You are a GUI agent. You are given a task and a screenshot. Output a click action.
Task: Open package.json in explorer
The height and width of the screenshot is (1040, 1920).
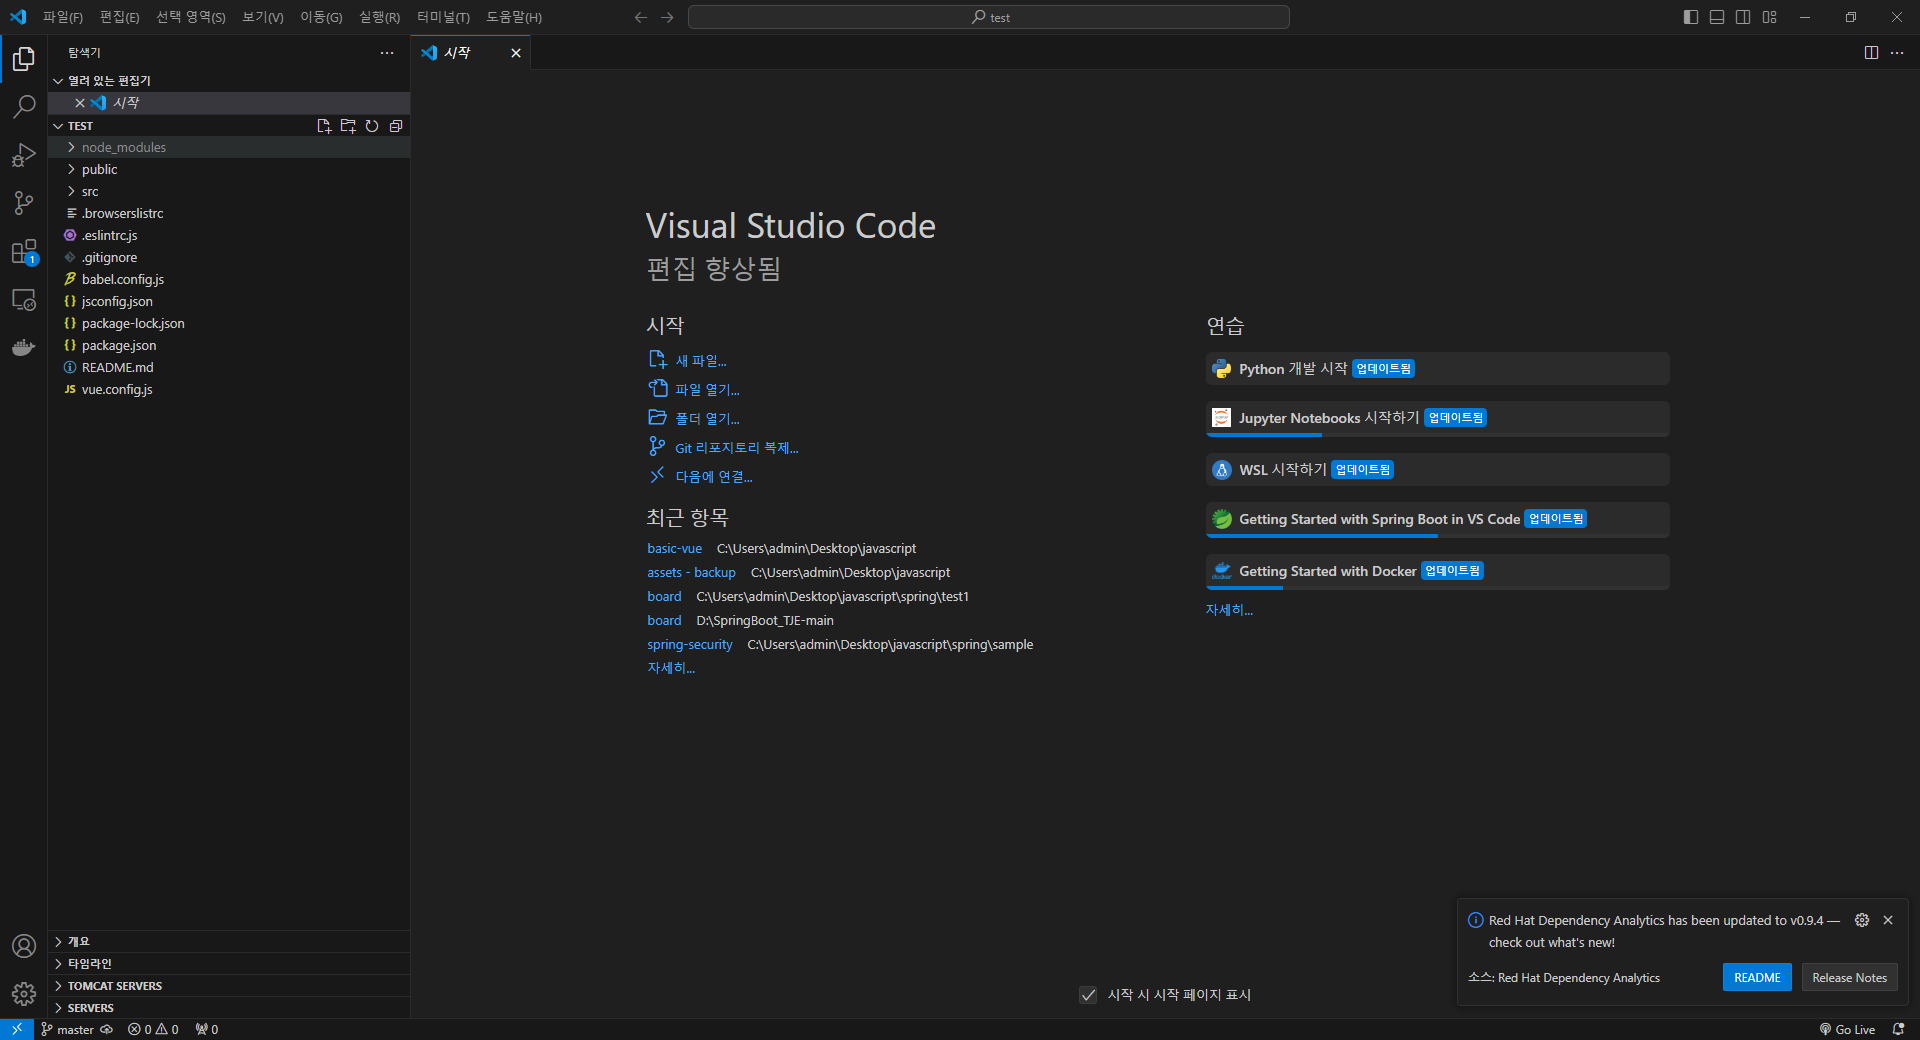click(229, 345)
